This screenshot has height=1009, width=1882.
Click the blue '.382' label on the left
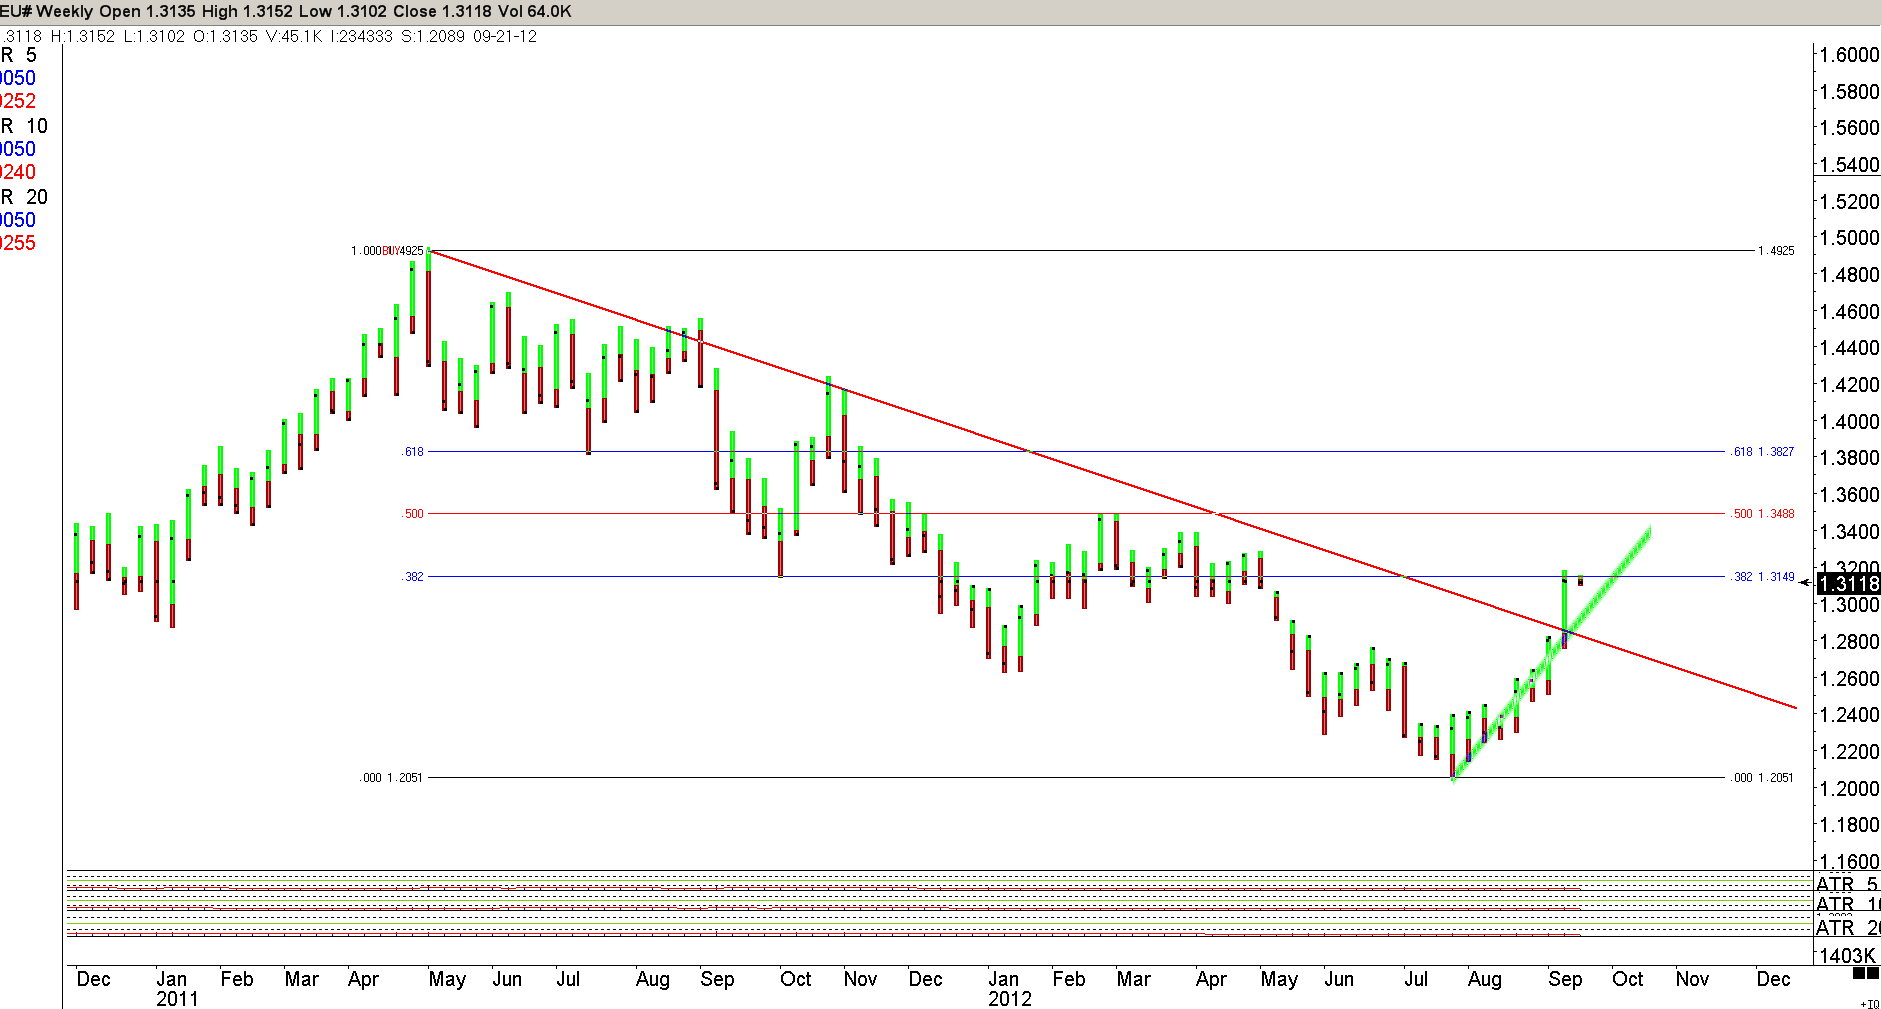[413, 577]
